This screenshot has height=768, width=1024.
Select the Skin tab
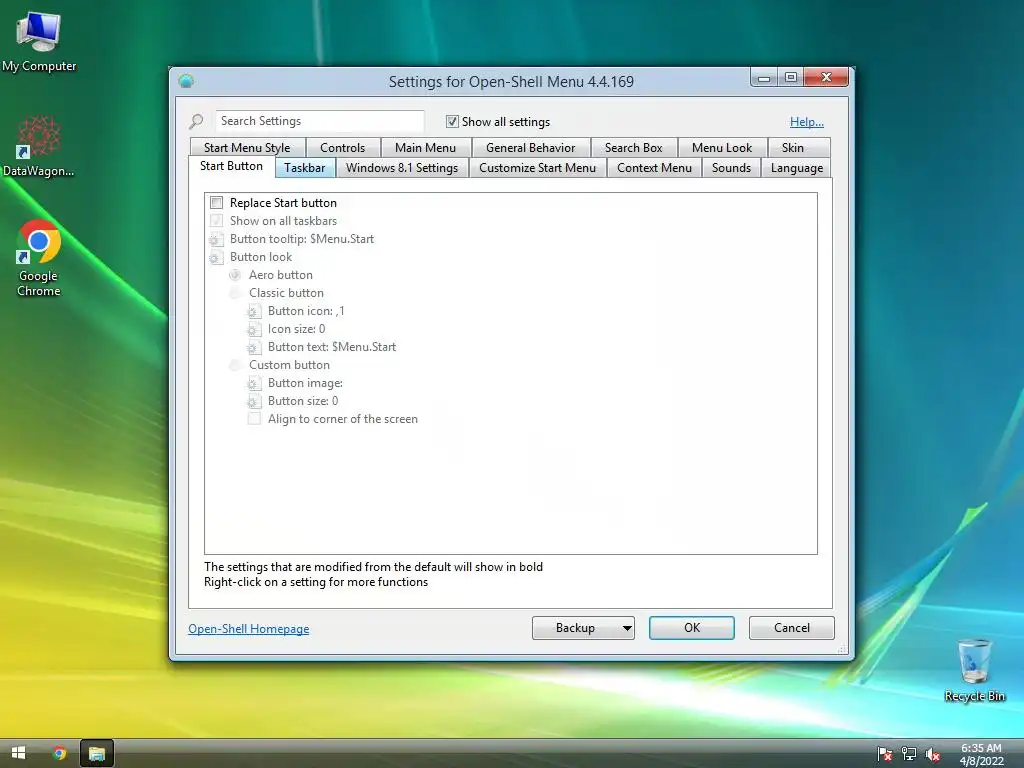pos(793,148)
